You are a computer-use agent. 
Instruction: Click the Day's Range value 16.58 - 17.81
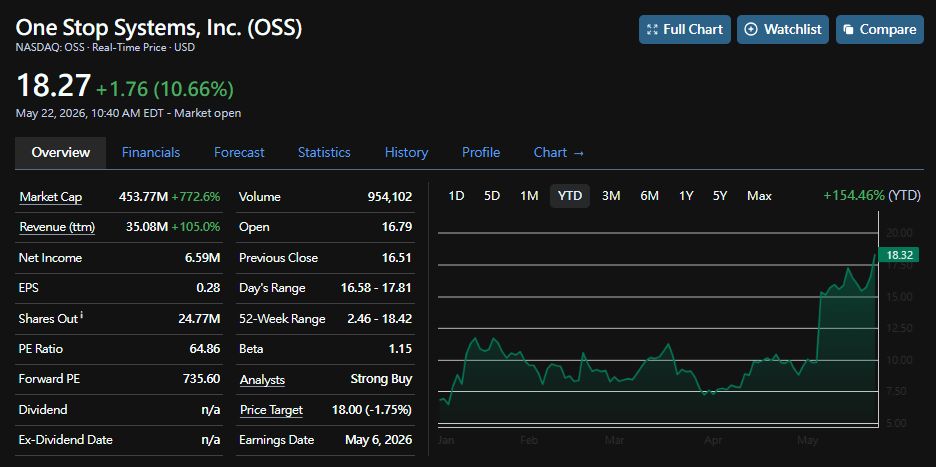[376, 288]
